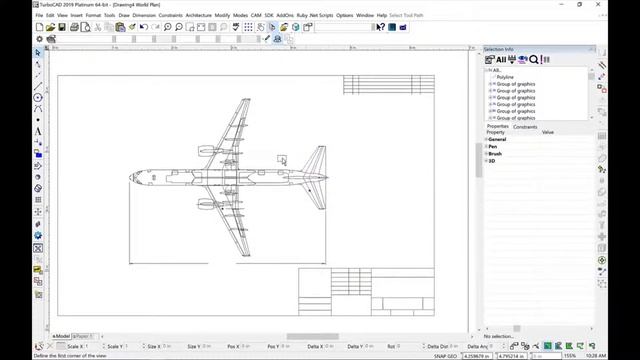The height and width of the screenshot is (360, 640).
Task: Click the camera icon beside the gear
Action: [x=51, y=39]
